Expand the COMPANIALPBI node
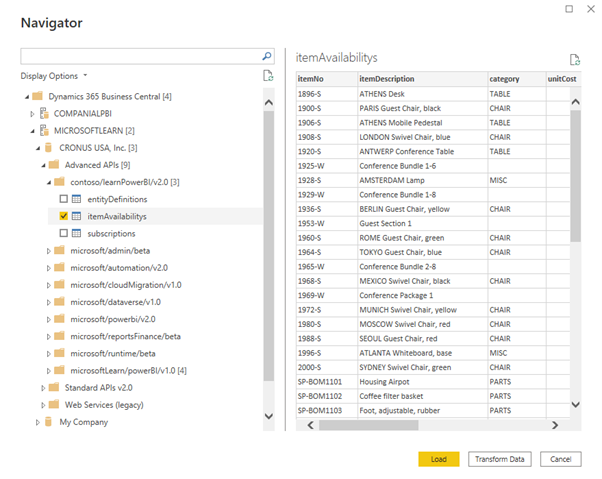602x479 pixels. 32,114
